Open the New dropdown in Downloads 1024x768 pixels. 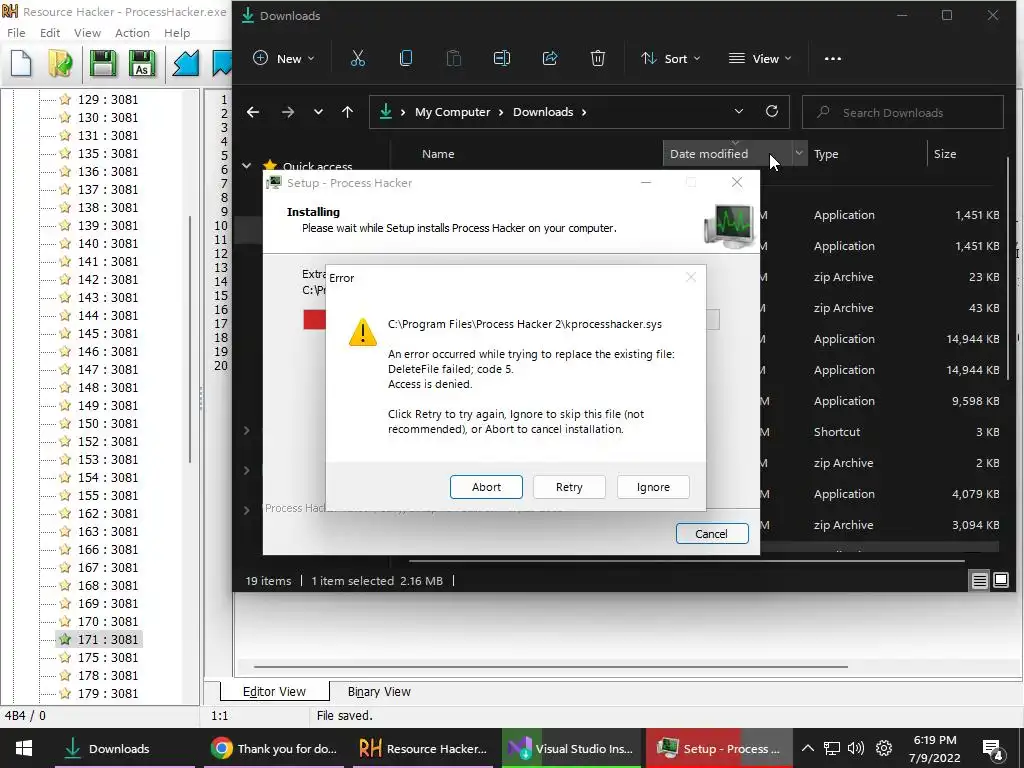coord(283,58)
